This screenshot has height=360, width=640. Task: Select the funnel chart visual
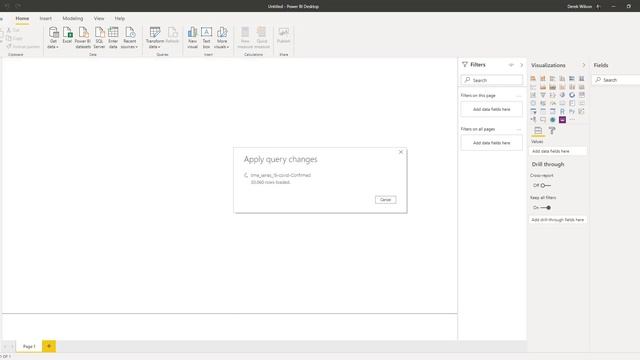tap(543, 95)
